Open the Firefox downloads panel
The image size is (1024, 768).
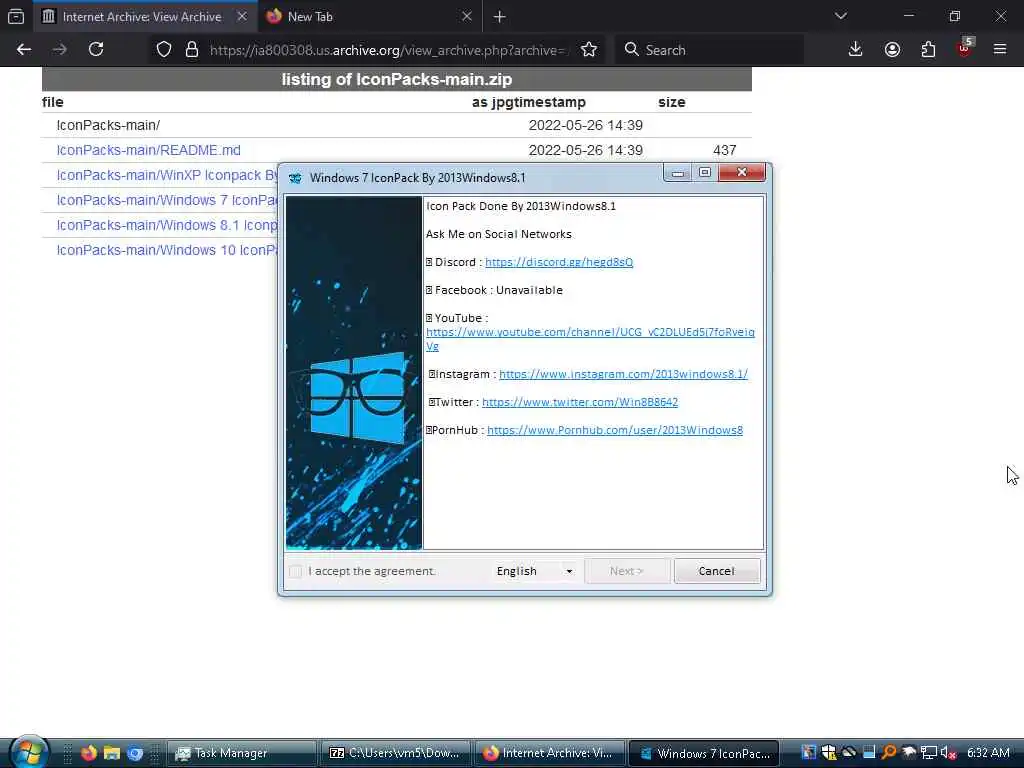point(855,50)
